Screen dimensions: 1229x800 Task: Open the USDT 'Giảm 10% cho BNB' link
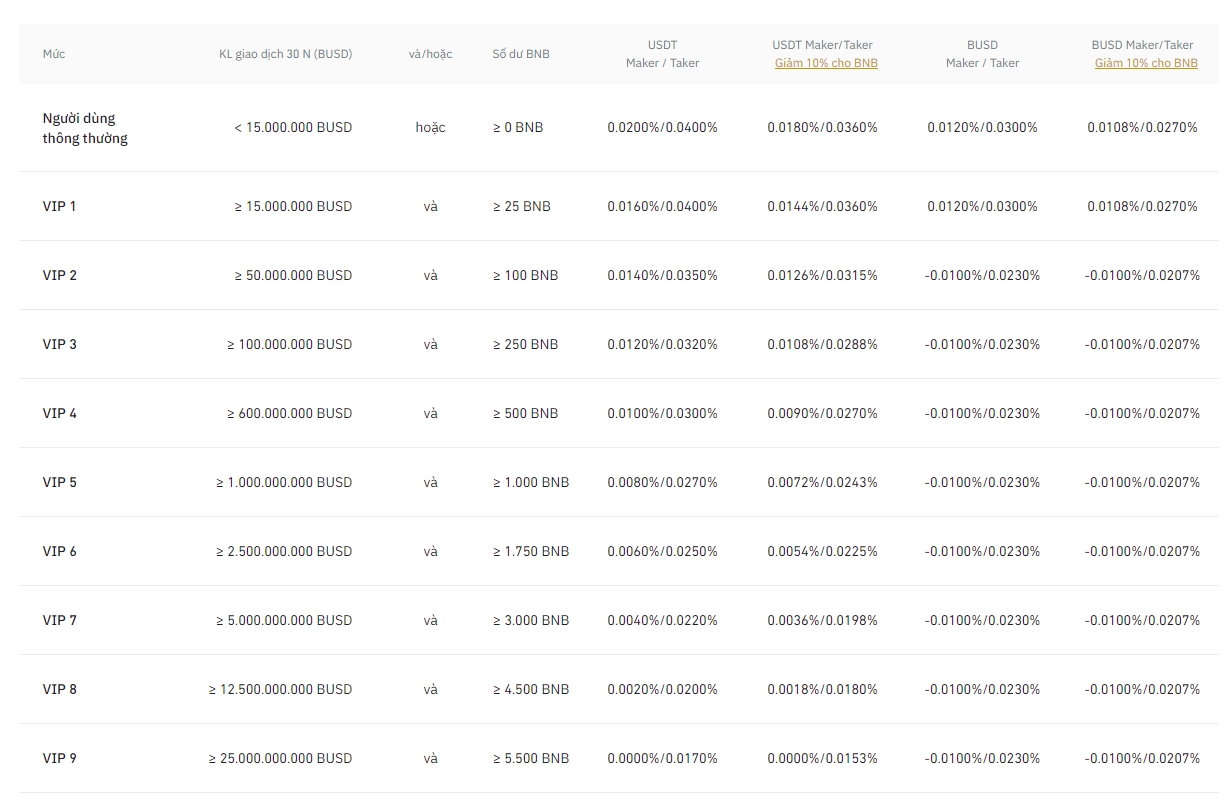[x=826, y=63]
